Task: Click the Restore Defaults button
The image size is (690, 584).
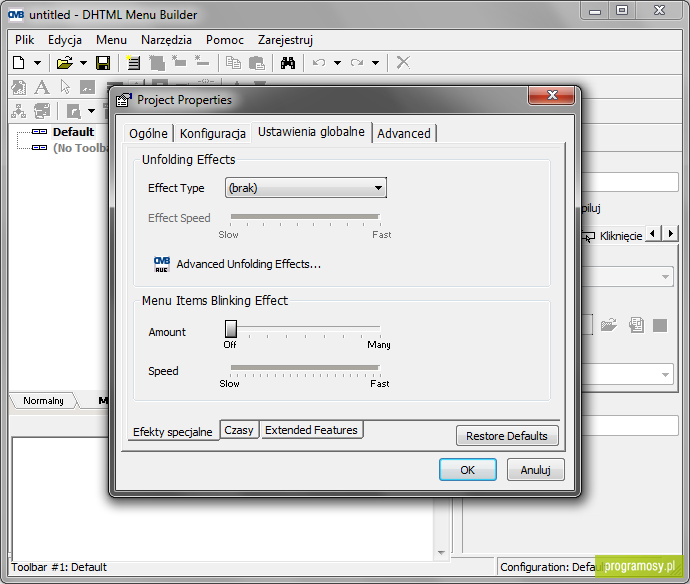Action: click(x=507, y=436)
